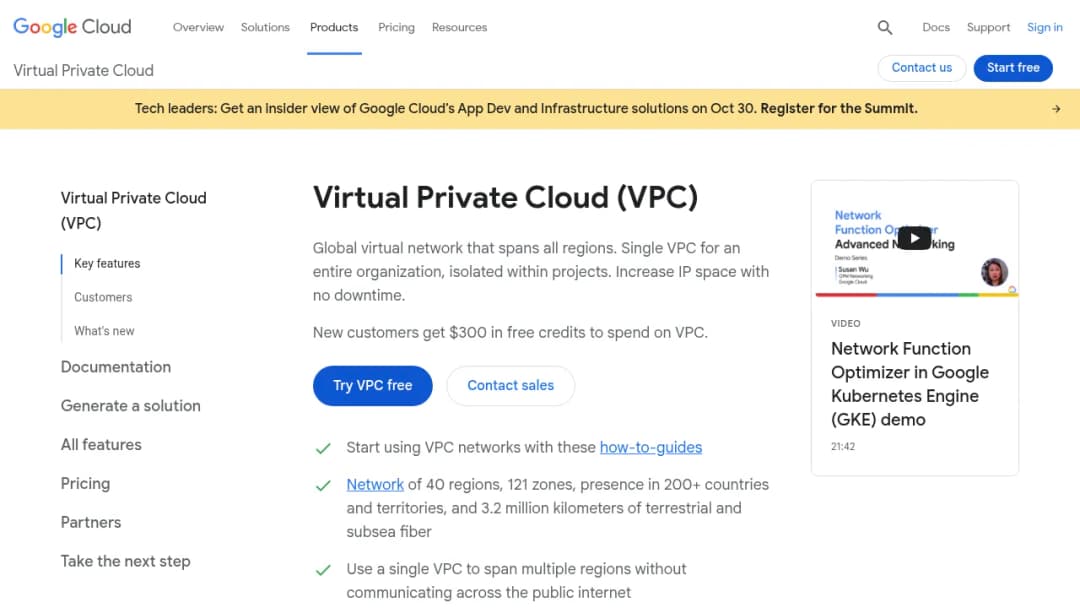Go to Partners section in sidebar

tap(91, 523)
